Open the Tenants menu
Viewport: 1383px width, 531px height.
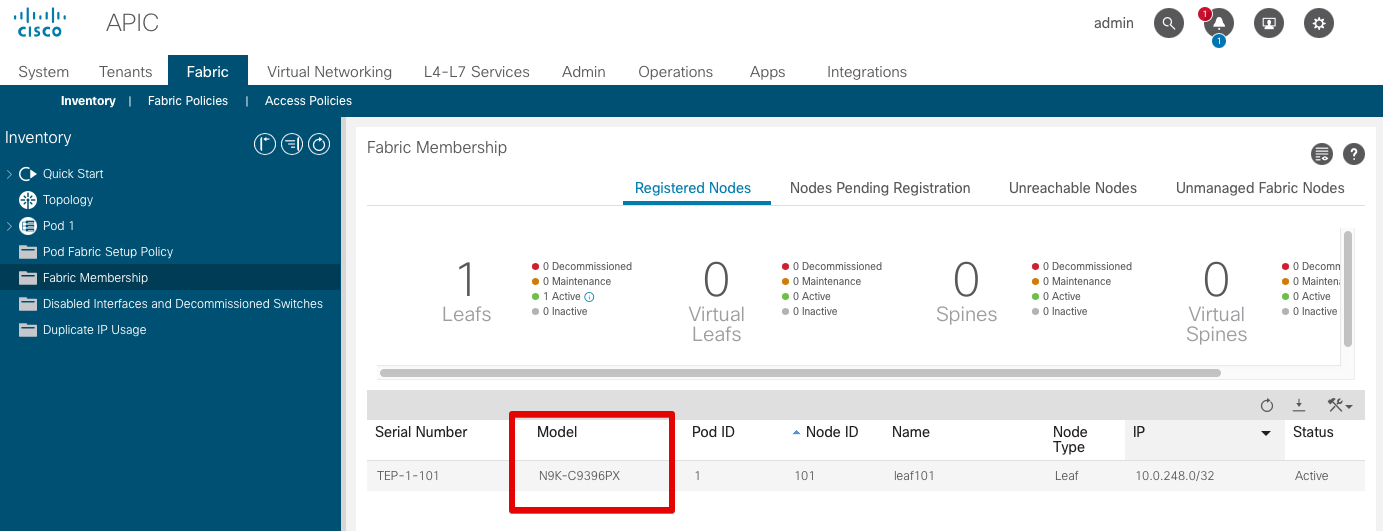click(x=126, y=72)
